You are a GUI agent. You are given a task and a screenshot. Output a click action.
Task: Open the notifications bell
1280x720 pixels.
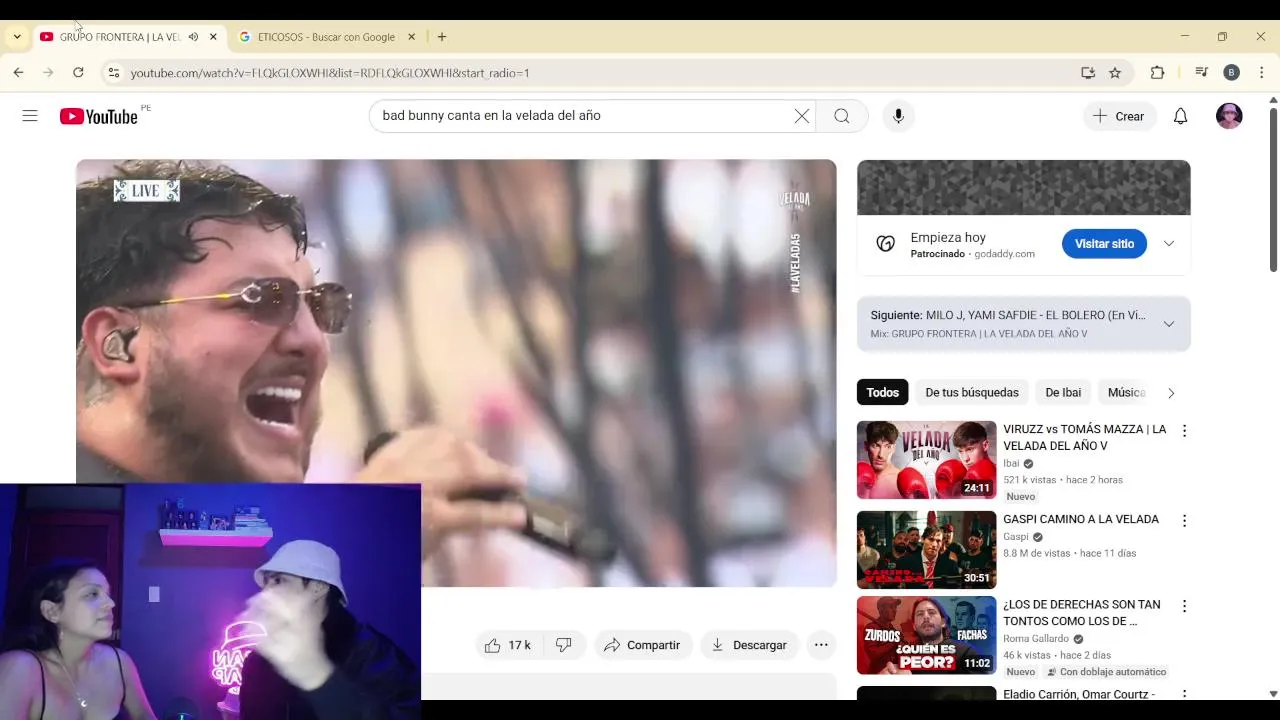[1180, 116]
